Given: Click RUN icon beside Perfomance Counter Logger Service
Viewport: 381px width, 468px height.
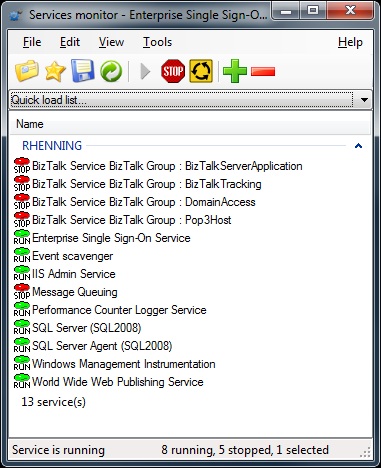Looking at the screenshot, I should pyautogui.click(x=22, y=310).
